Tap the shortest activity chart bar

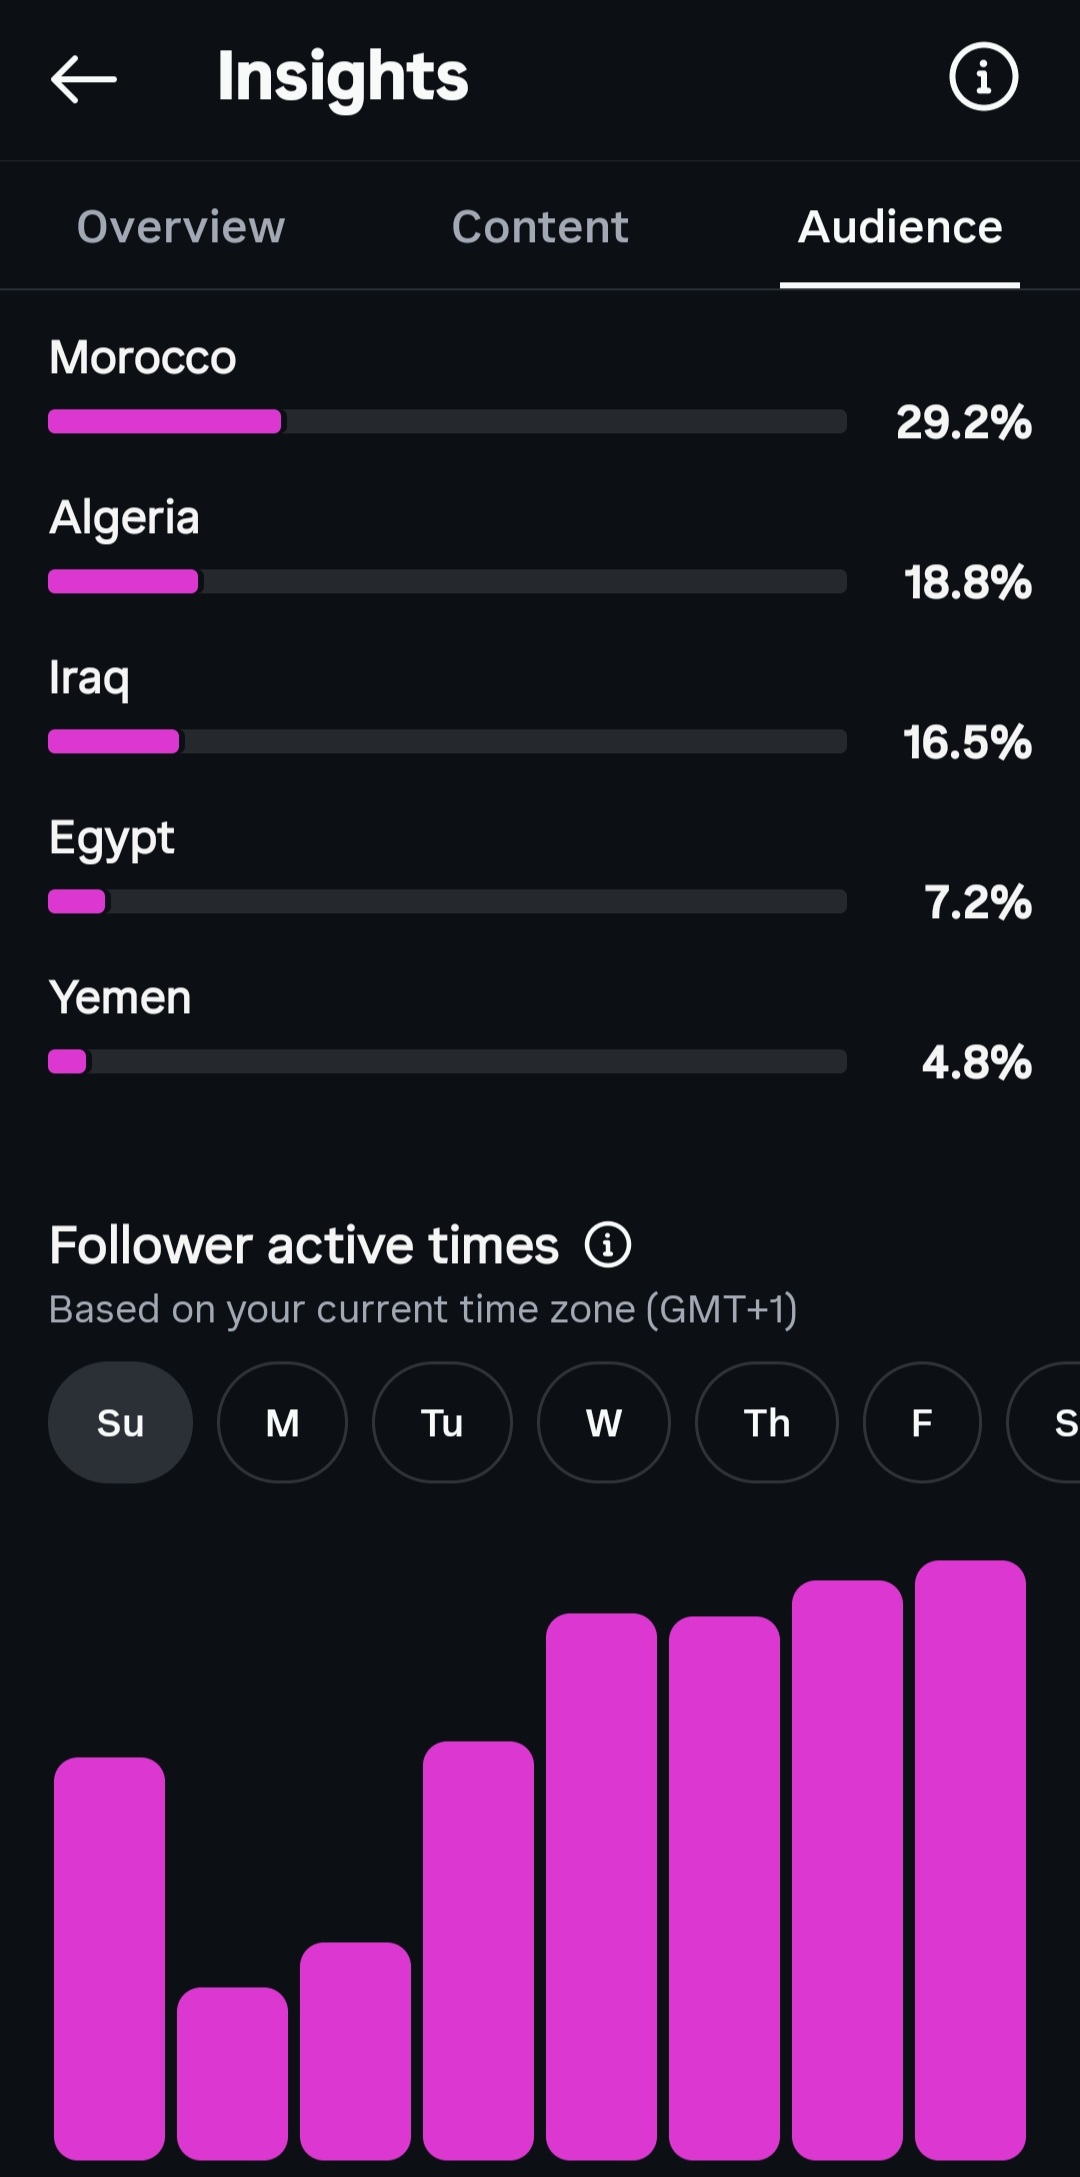(232, 2073)
